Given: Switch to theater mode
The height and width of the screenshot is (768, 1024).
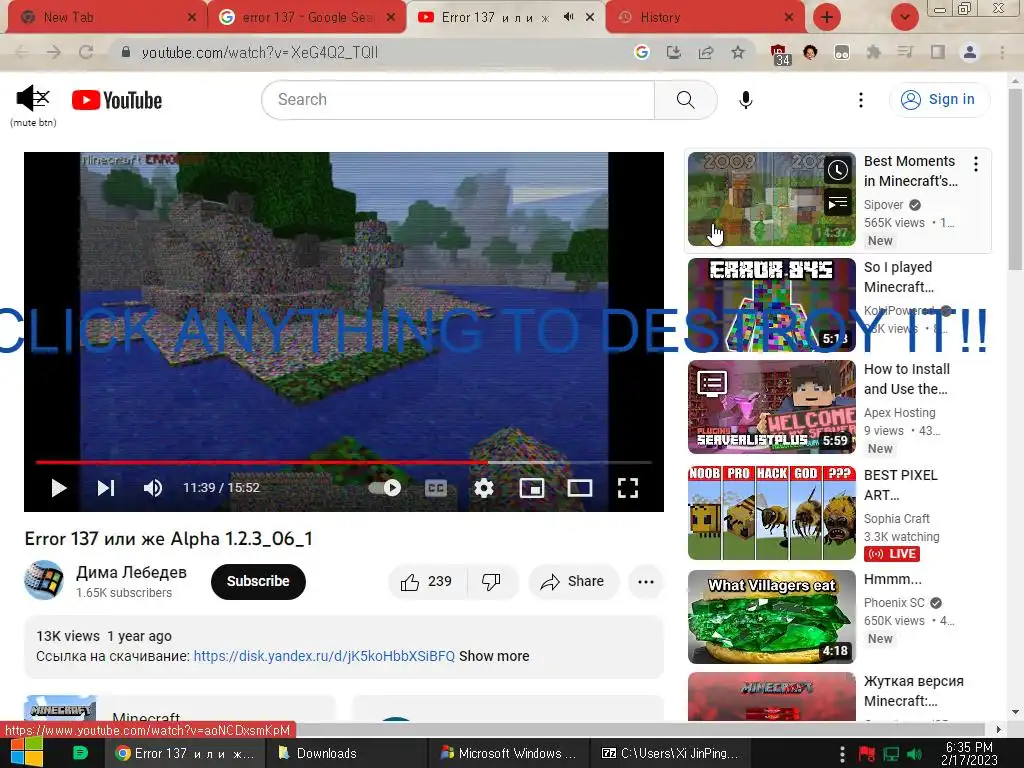Looking at the screenshot, I should pyautogui.click(x=579, y=488).
